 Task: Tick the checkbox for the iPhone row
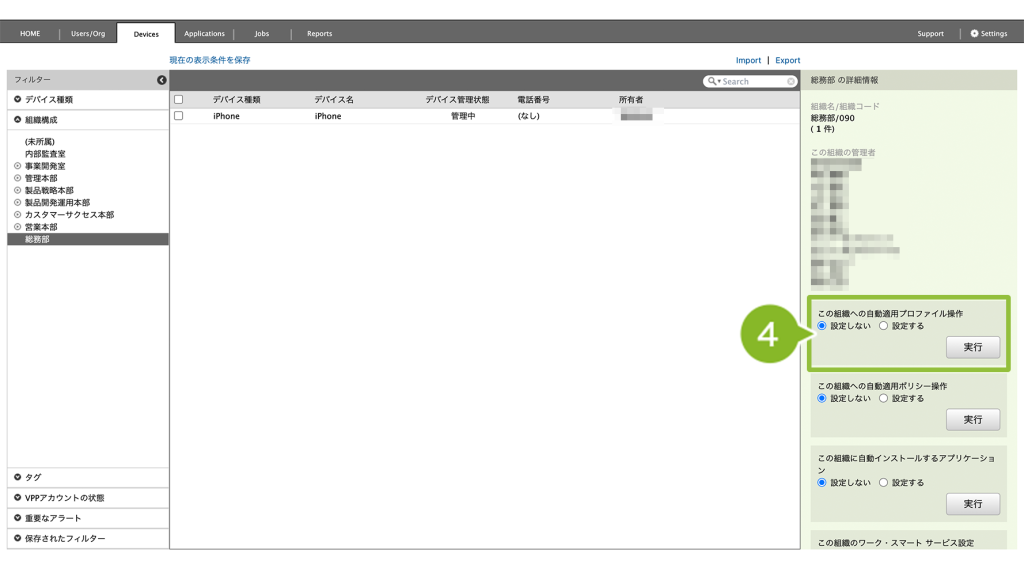tap(179, 116)
